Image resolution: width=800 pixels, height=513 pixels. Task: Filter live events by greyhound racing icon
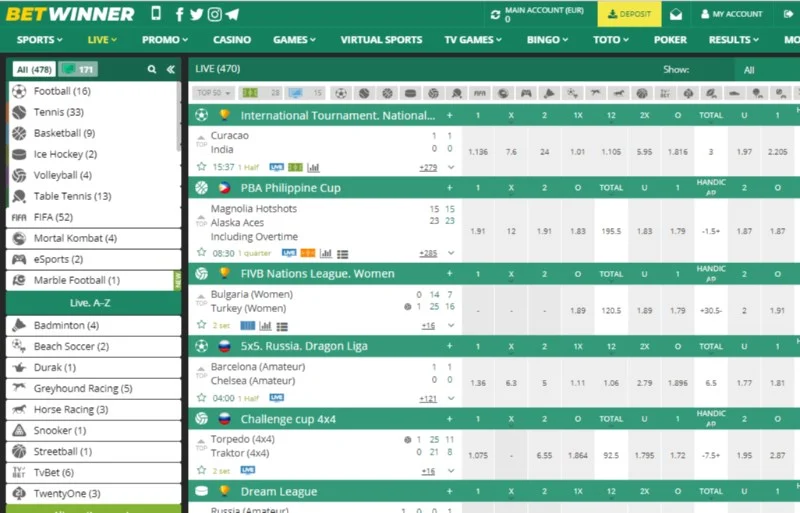coord(595,93)
